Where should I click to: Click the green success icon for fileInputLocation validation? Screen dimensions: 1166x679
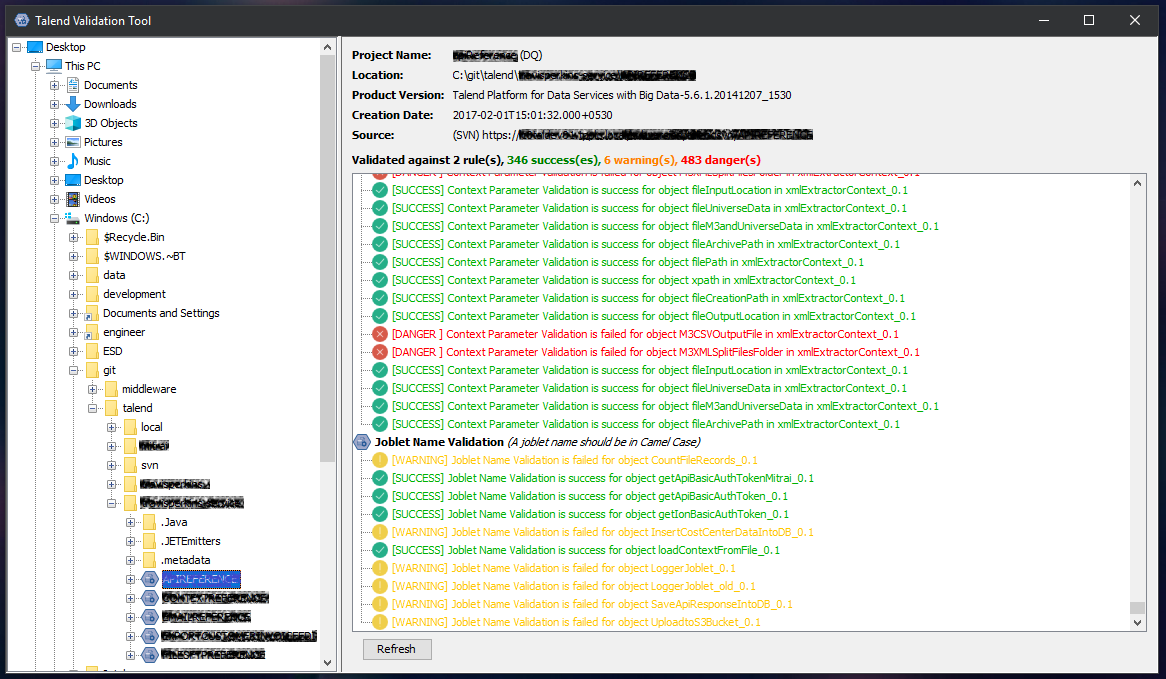[x=379, y=189]
